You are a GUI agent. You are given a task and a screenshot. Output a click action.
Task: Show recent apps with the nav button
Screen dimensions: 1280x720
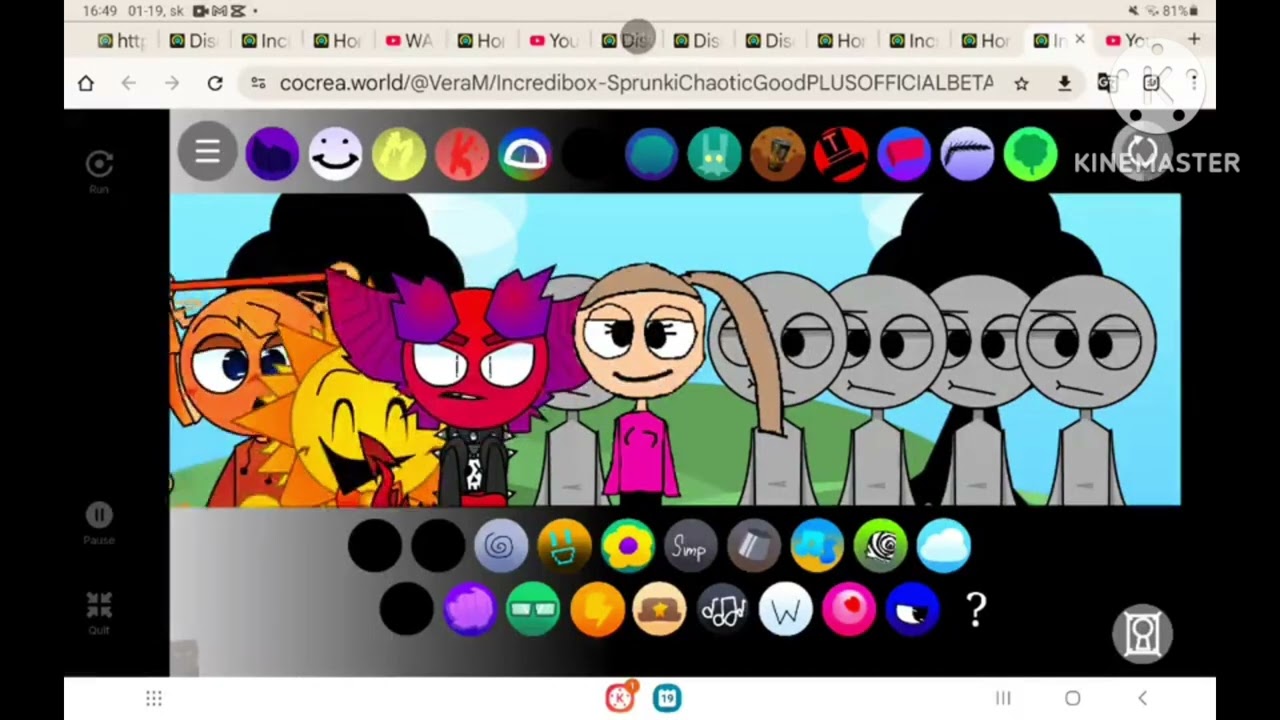1003,698
